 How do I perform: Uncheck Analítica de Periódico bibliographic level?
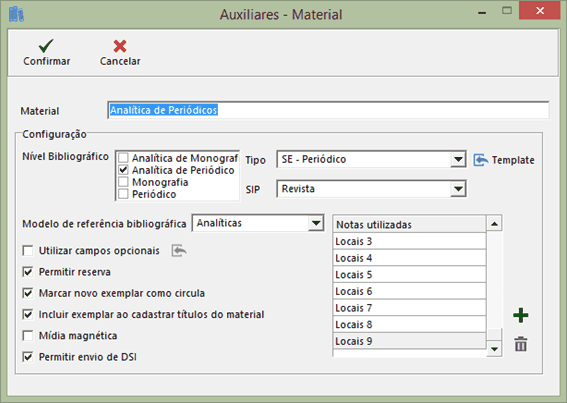click(x=123, y=170)
